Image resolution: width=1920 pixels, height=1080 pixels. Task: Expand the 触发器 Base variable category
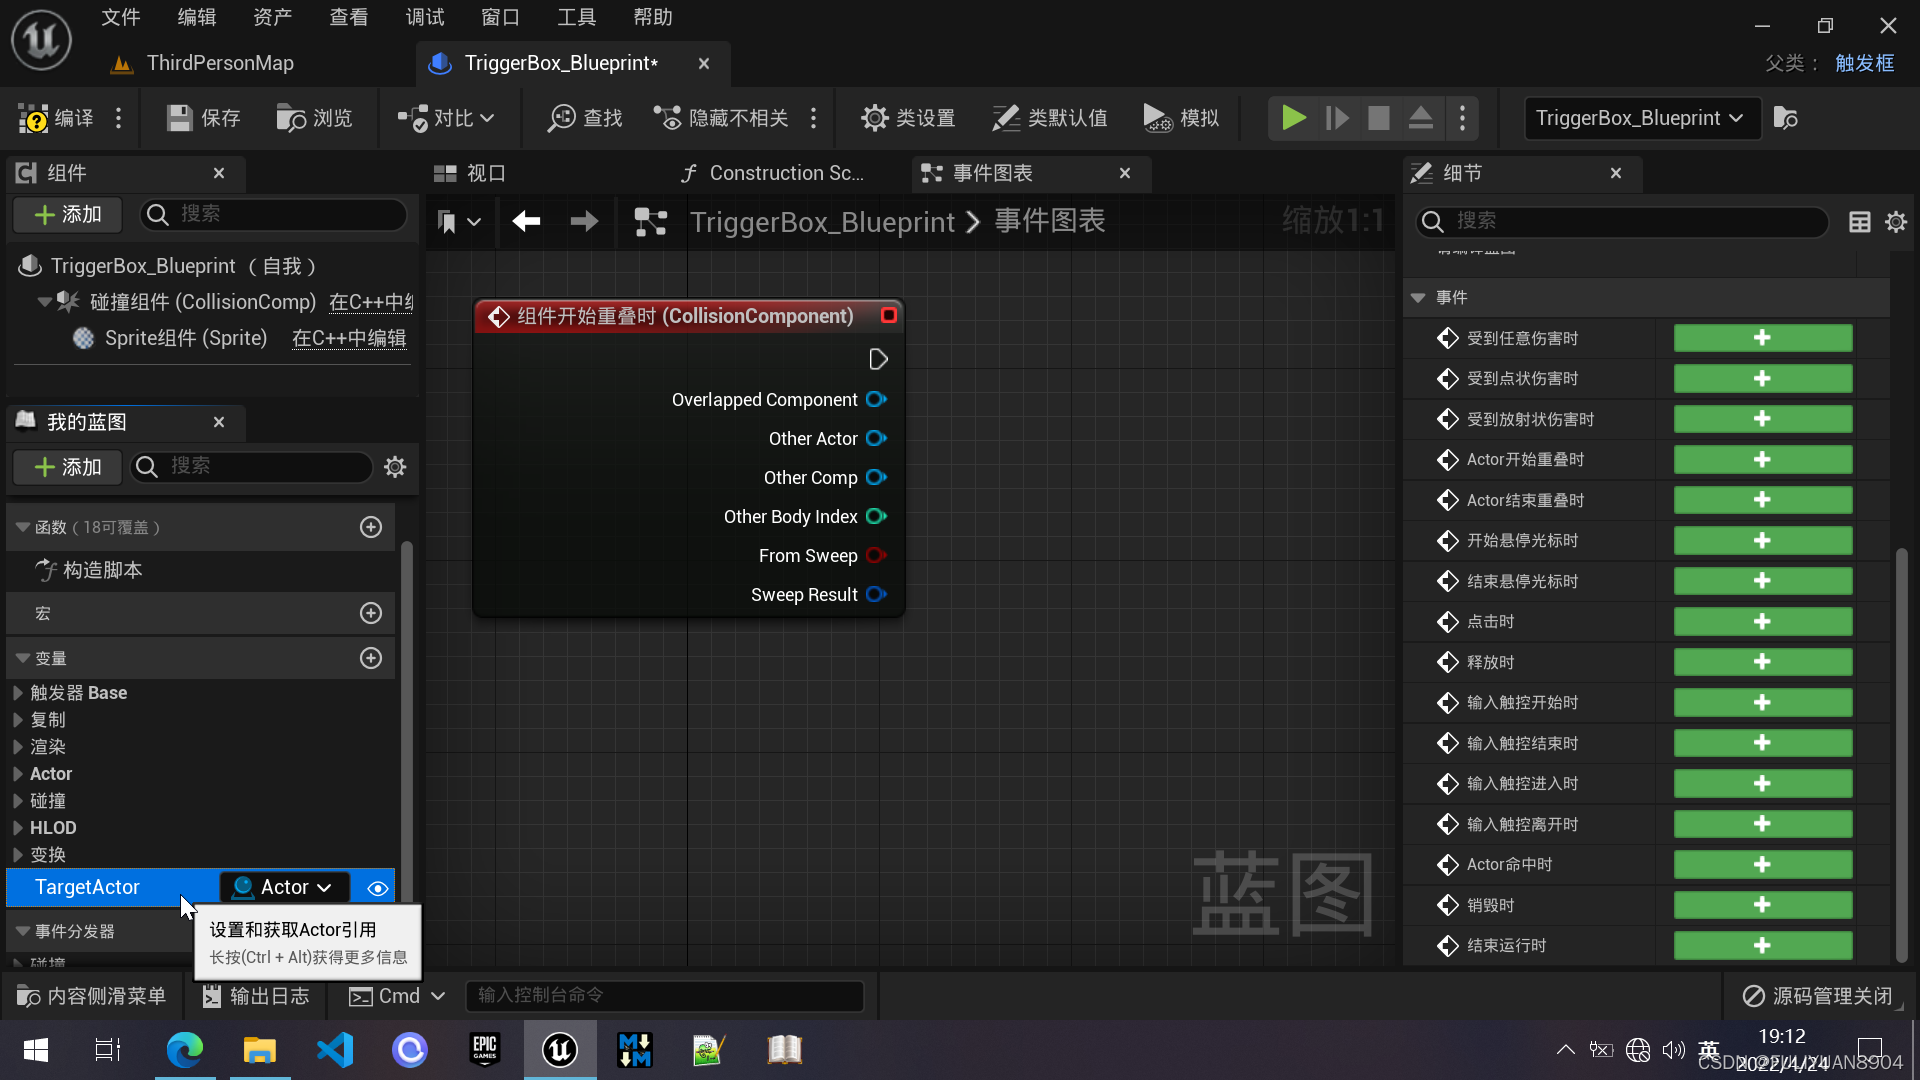coord(18,693)
